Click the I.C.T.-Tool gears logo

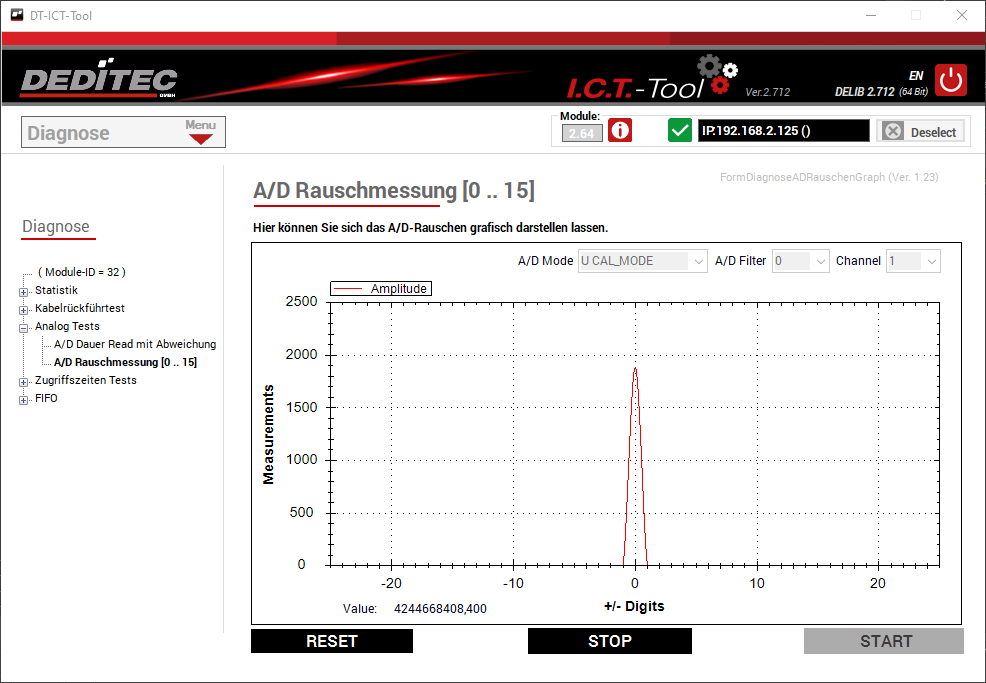(717, 76)
